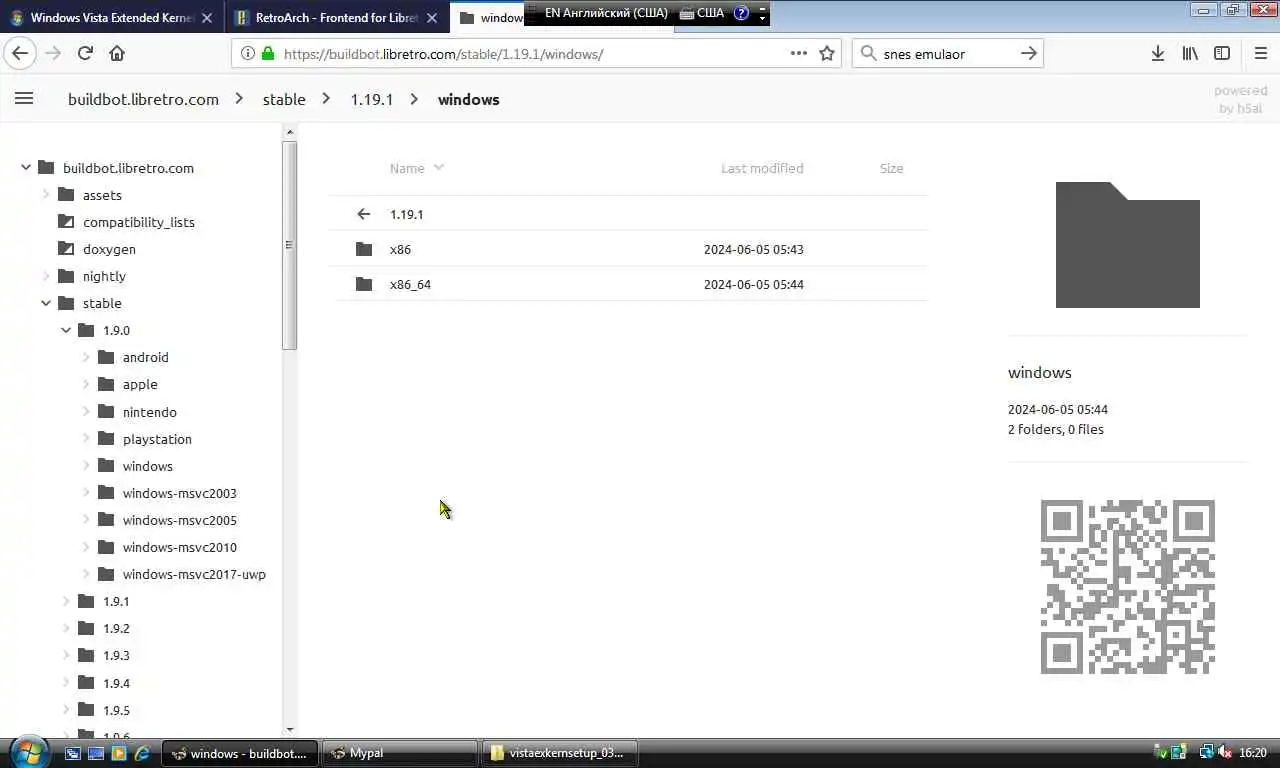Viewport: 1280px width, 768px height.
Task: Open the x86_64 folder link
Action: [x=410, y=284]
